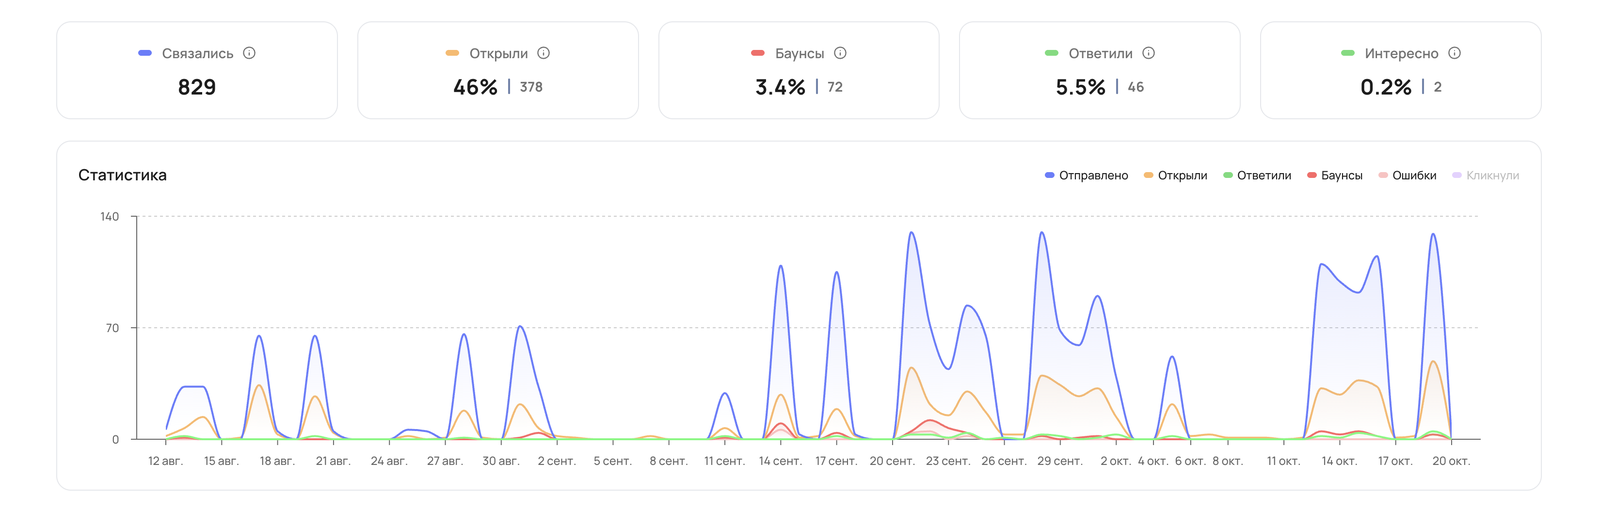Click info icon beside Ответили
Screen dimensions: 1600x511
[x=1148, y=53]
